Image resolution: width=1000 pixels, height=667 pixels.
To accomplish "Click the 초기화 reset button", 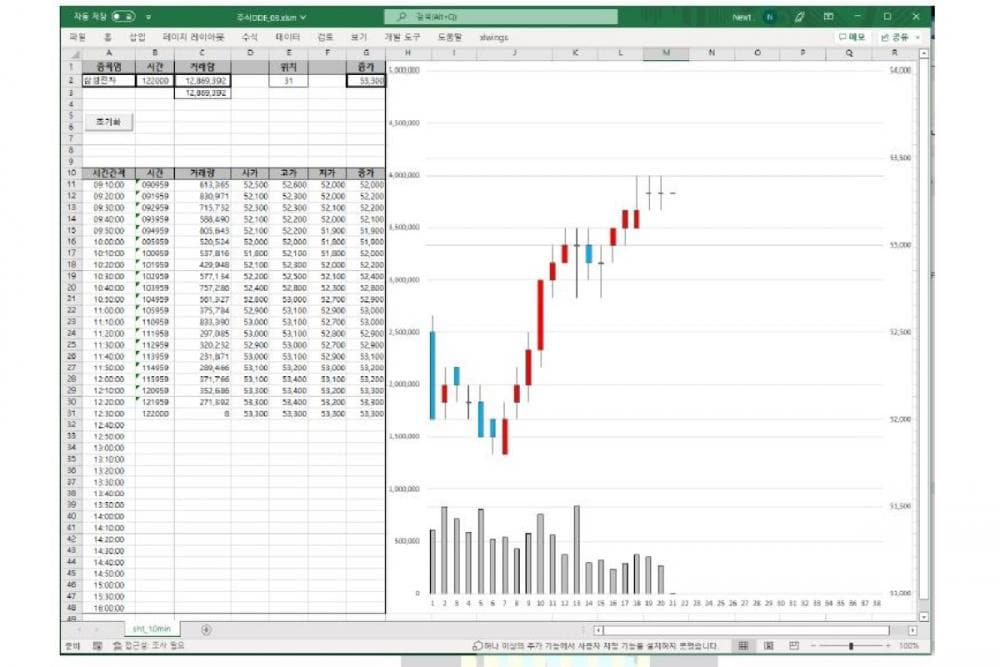I will [109, 121].
